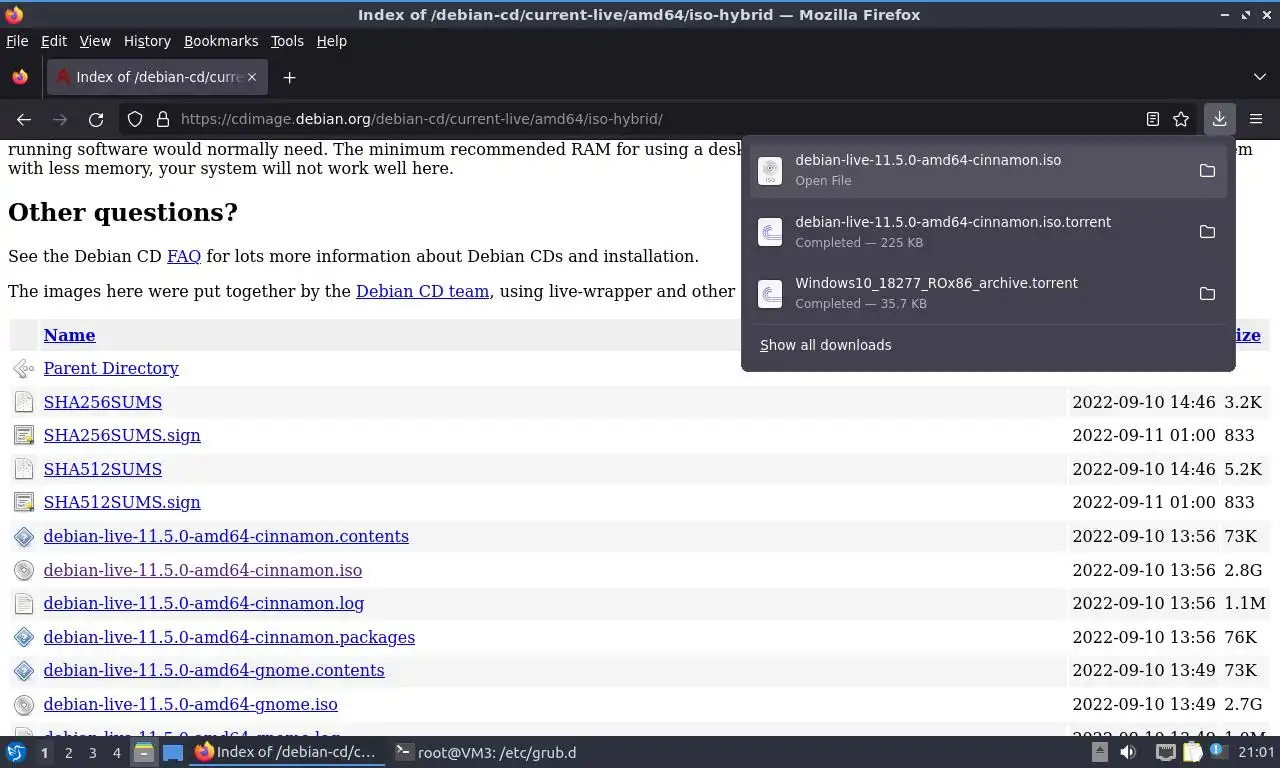Open the SHA256SUMS file link
This screenshot has width=1280, height=768.
point(103,402)
